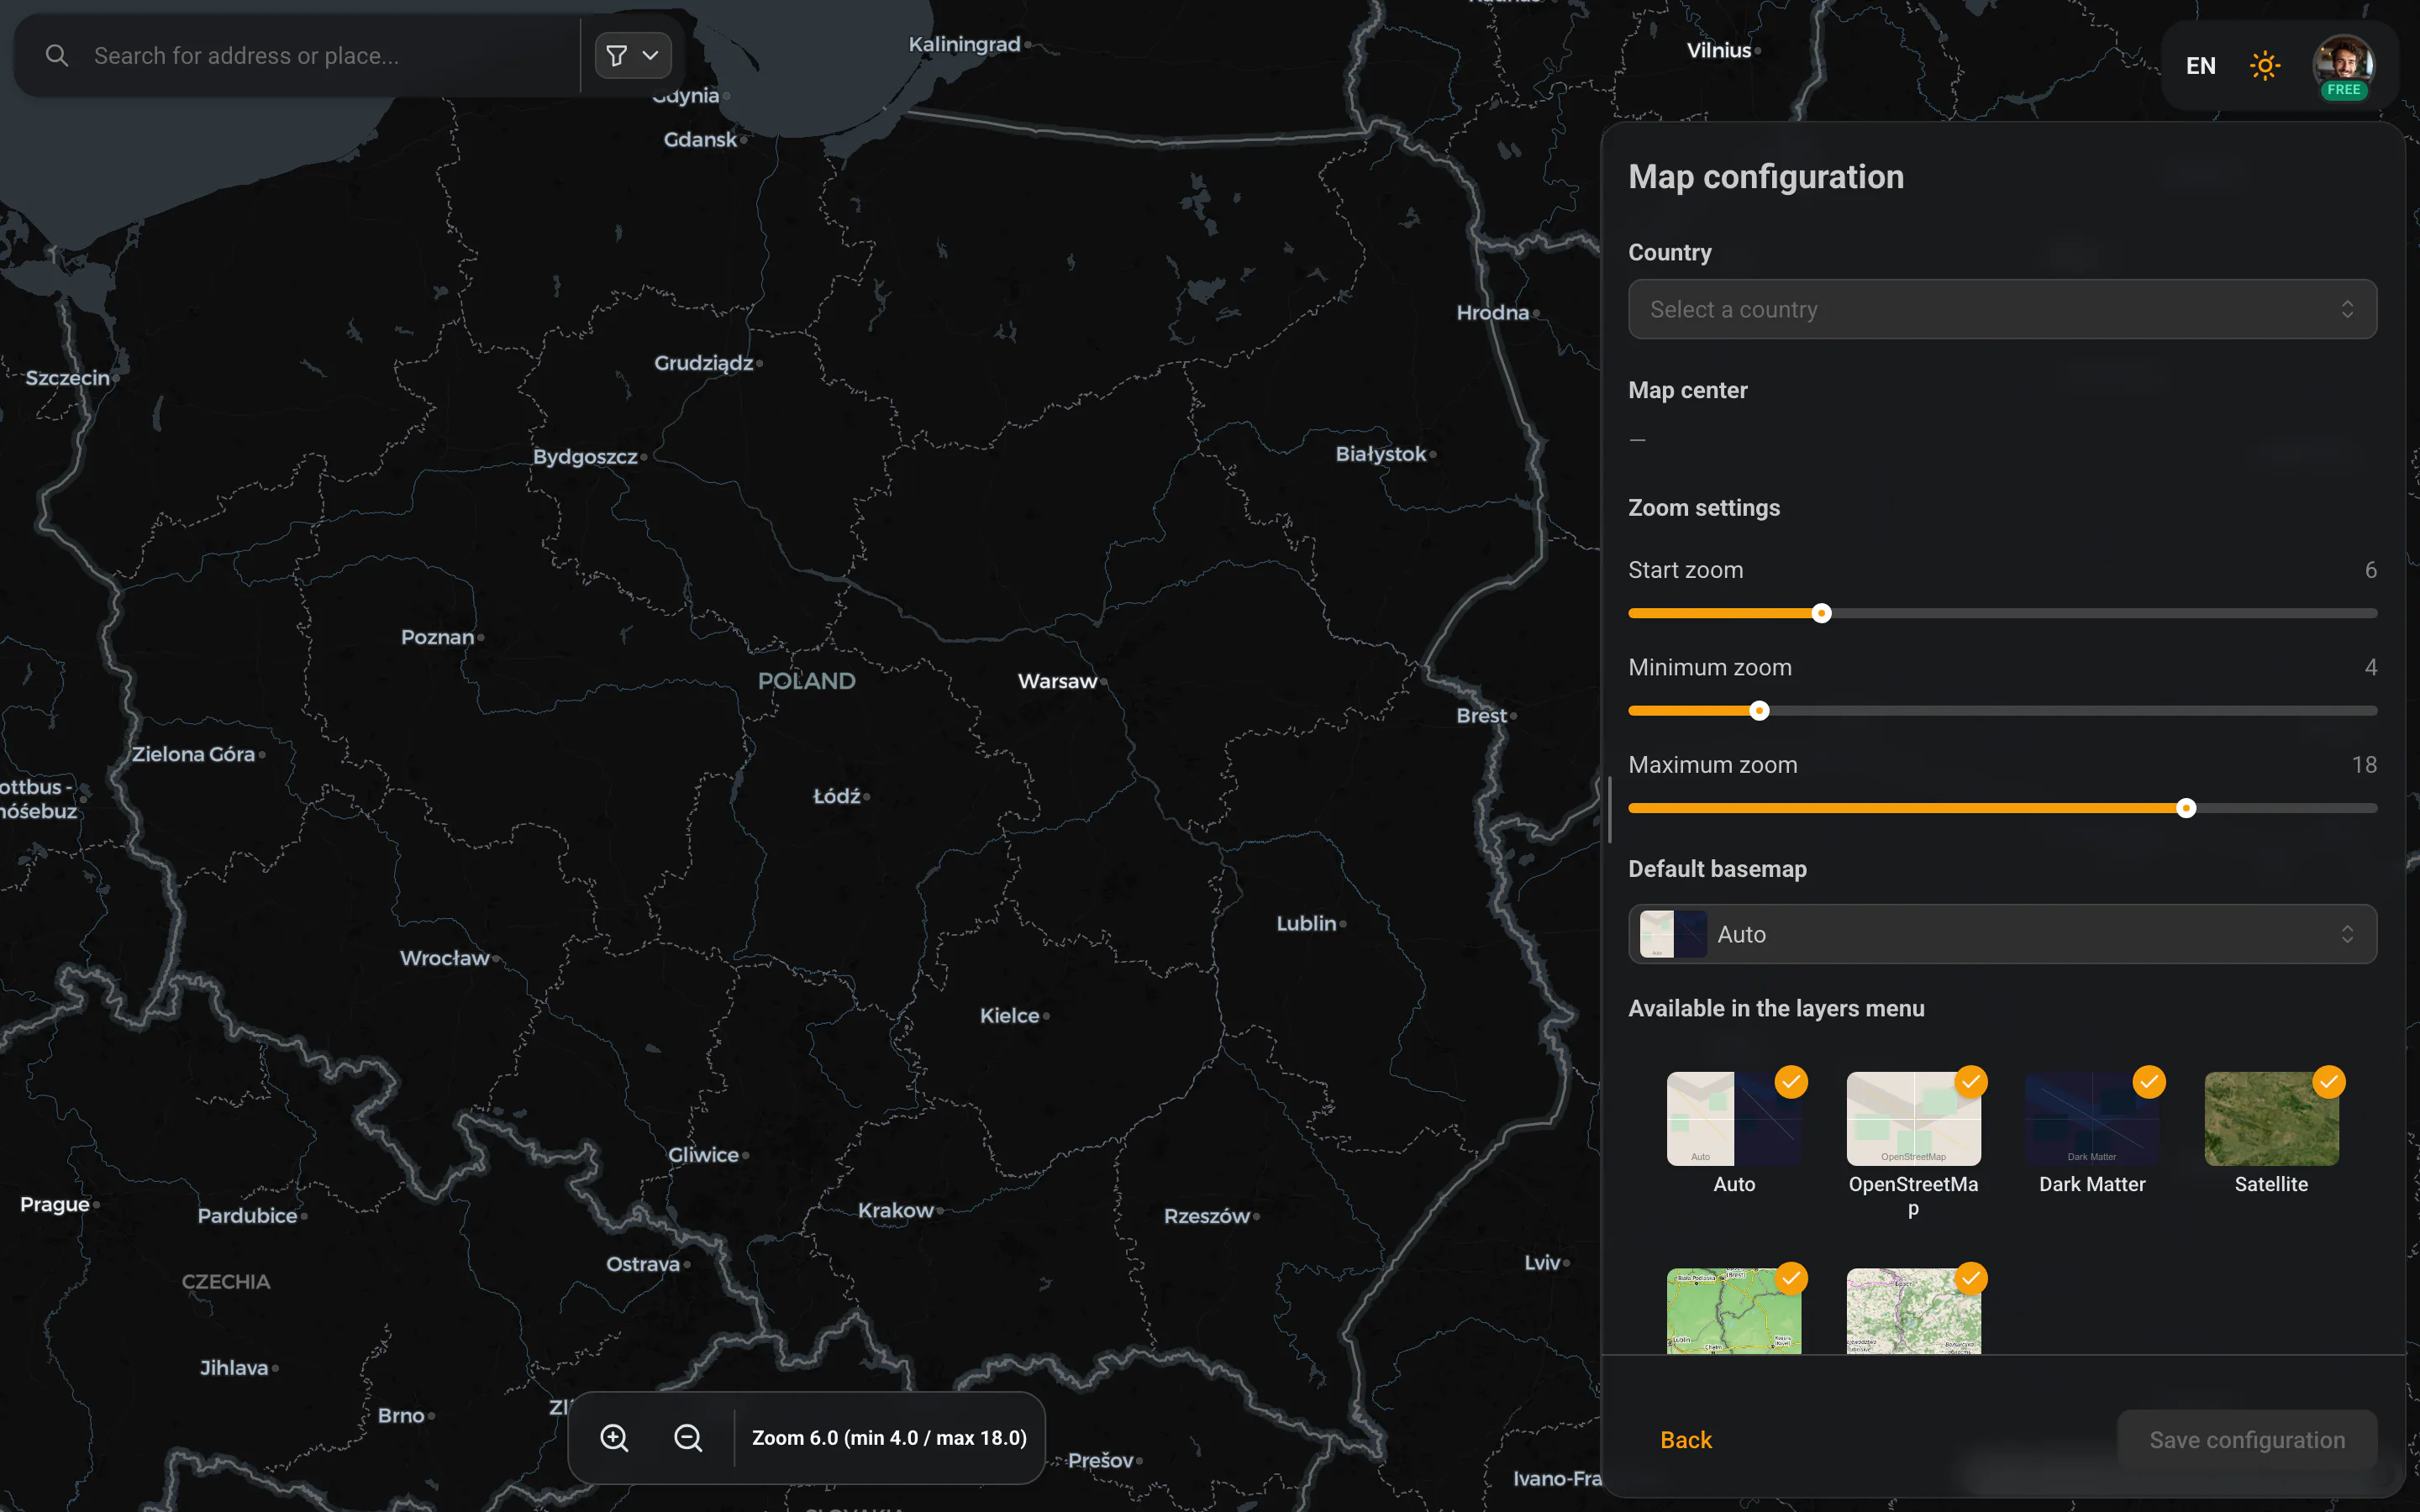Open the filter dropdown next to search
The width and height of the screenshot is (2420, 1512).
tap(633, 56)
